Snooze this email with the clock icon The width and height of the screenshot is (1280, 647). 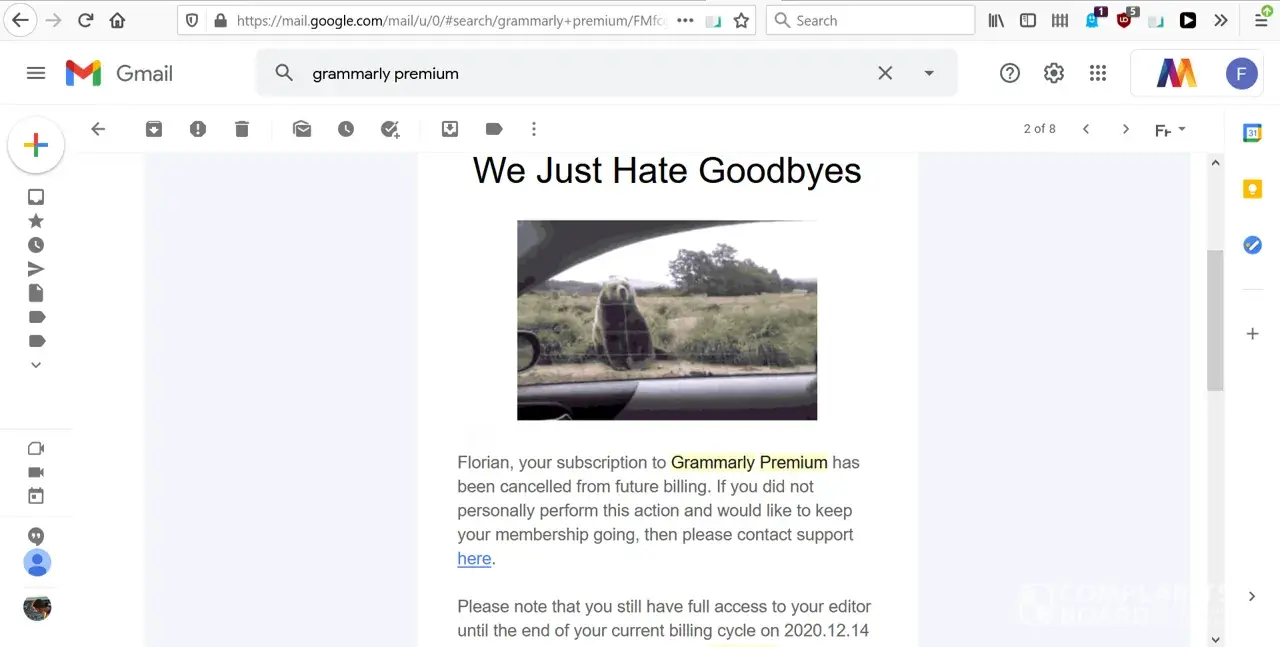click(x=346, y=129)
